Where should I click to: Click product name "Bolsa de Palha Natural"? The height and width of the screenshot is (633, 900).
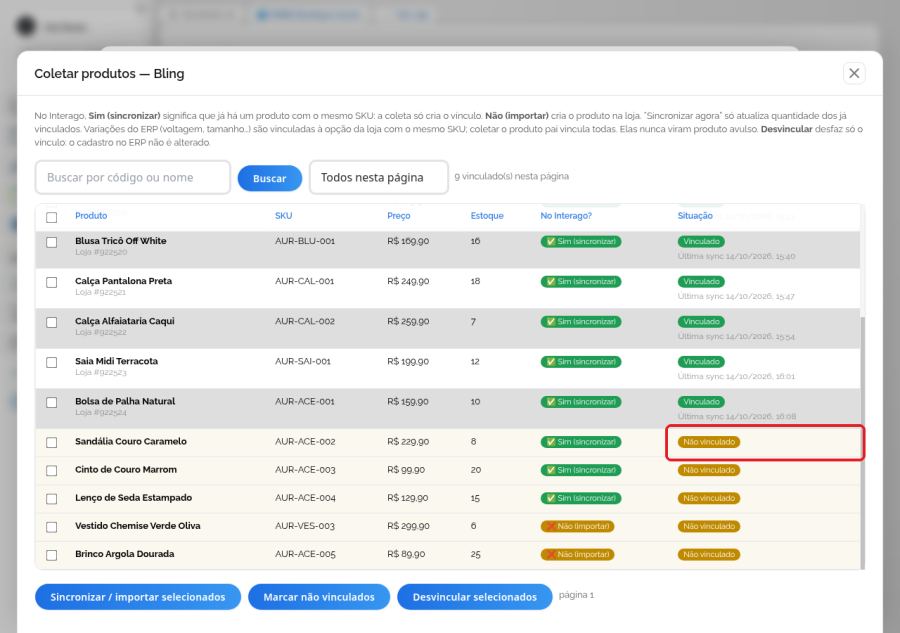tap(125, 401)
